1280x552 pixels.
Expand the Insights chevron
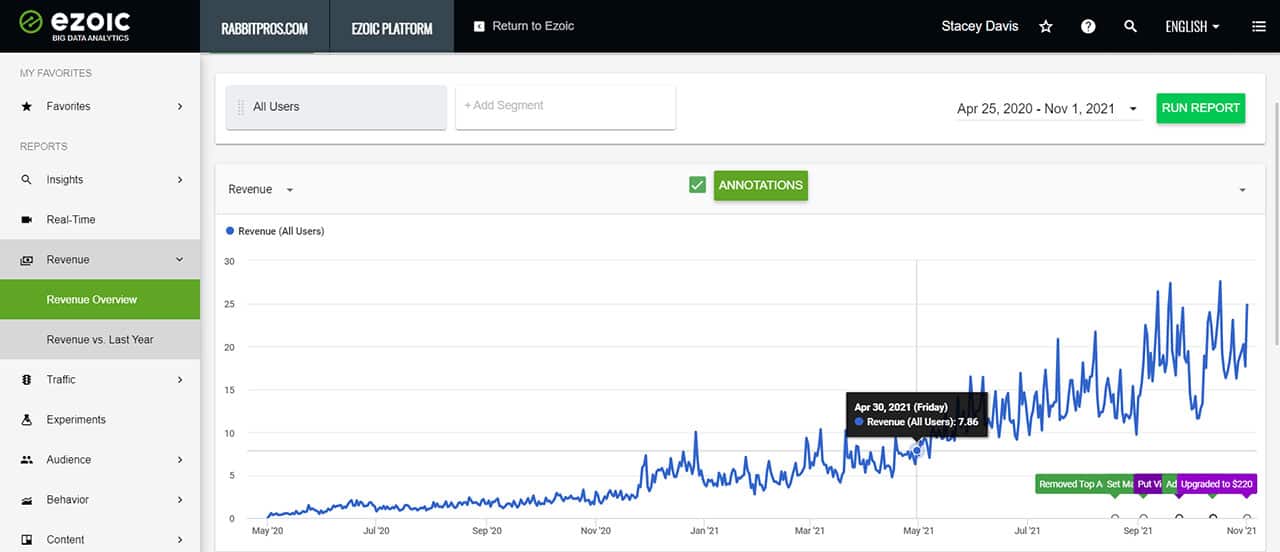(x=180, y=180)
